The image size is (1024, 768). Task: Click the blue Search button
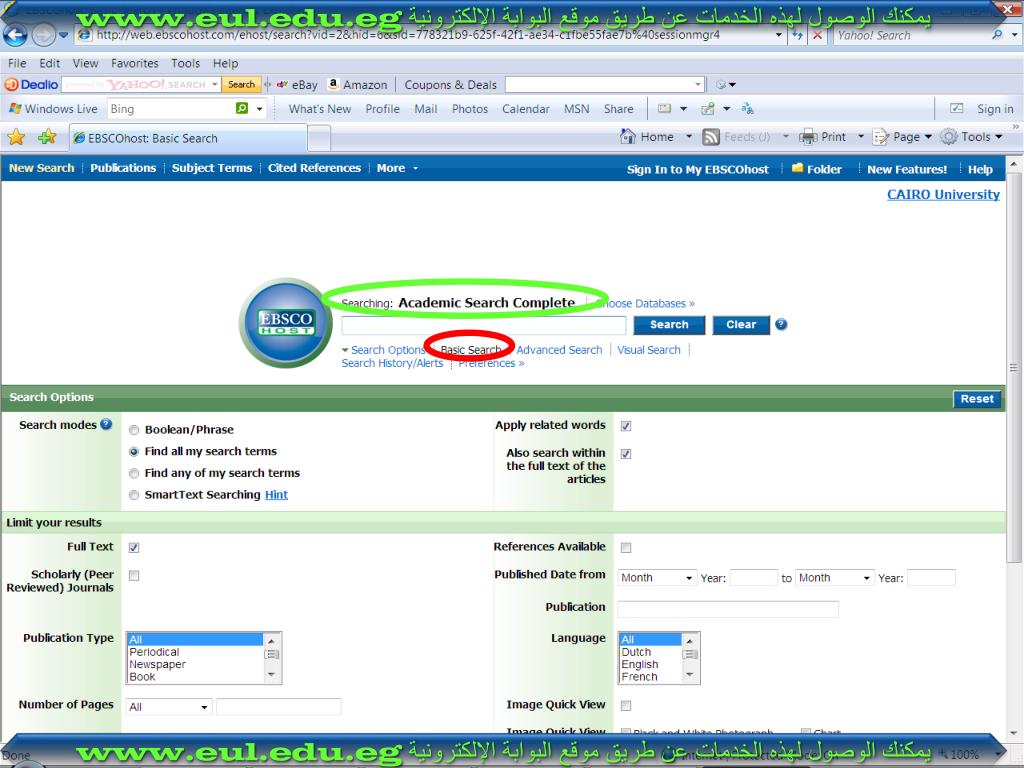(669, 325)
